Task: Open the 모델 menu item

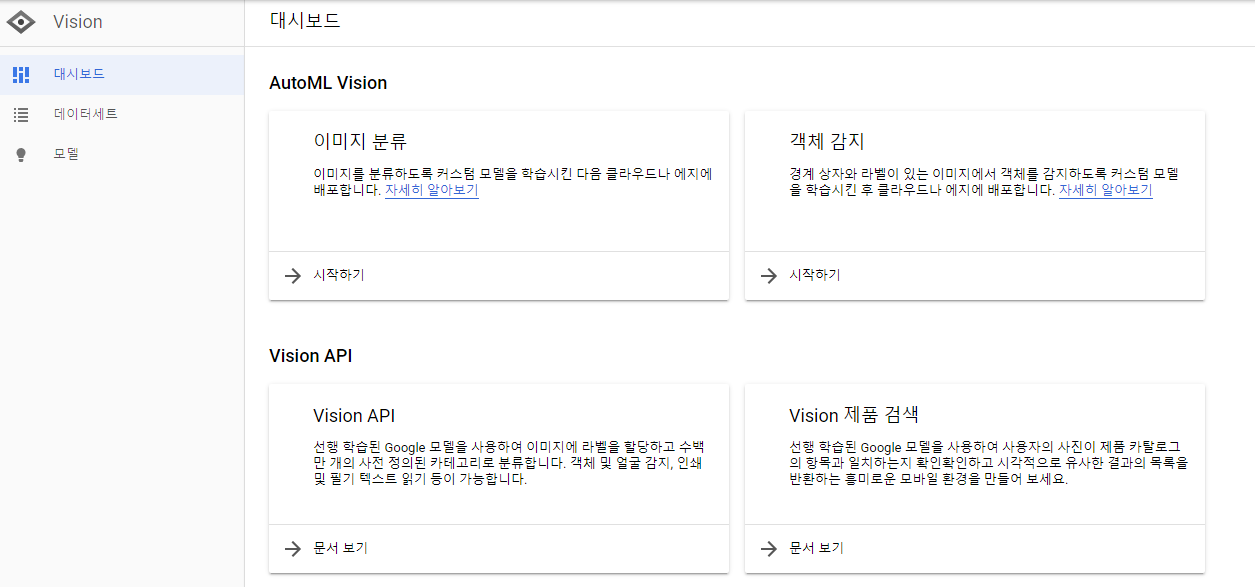Action: click(x=122, y=154)
